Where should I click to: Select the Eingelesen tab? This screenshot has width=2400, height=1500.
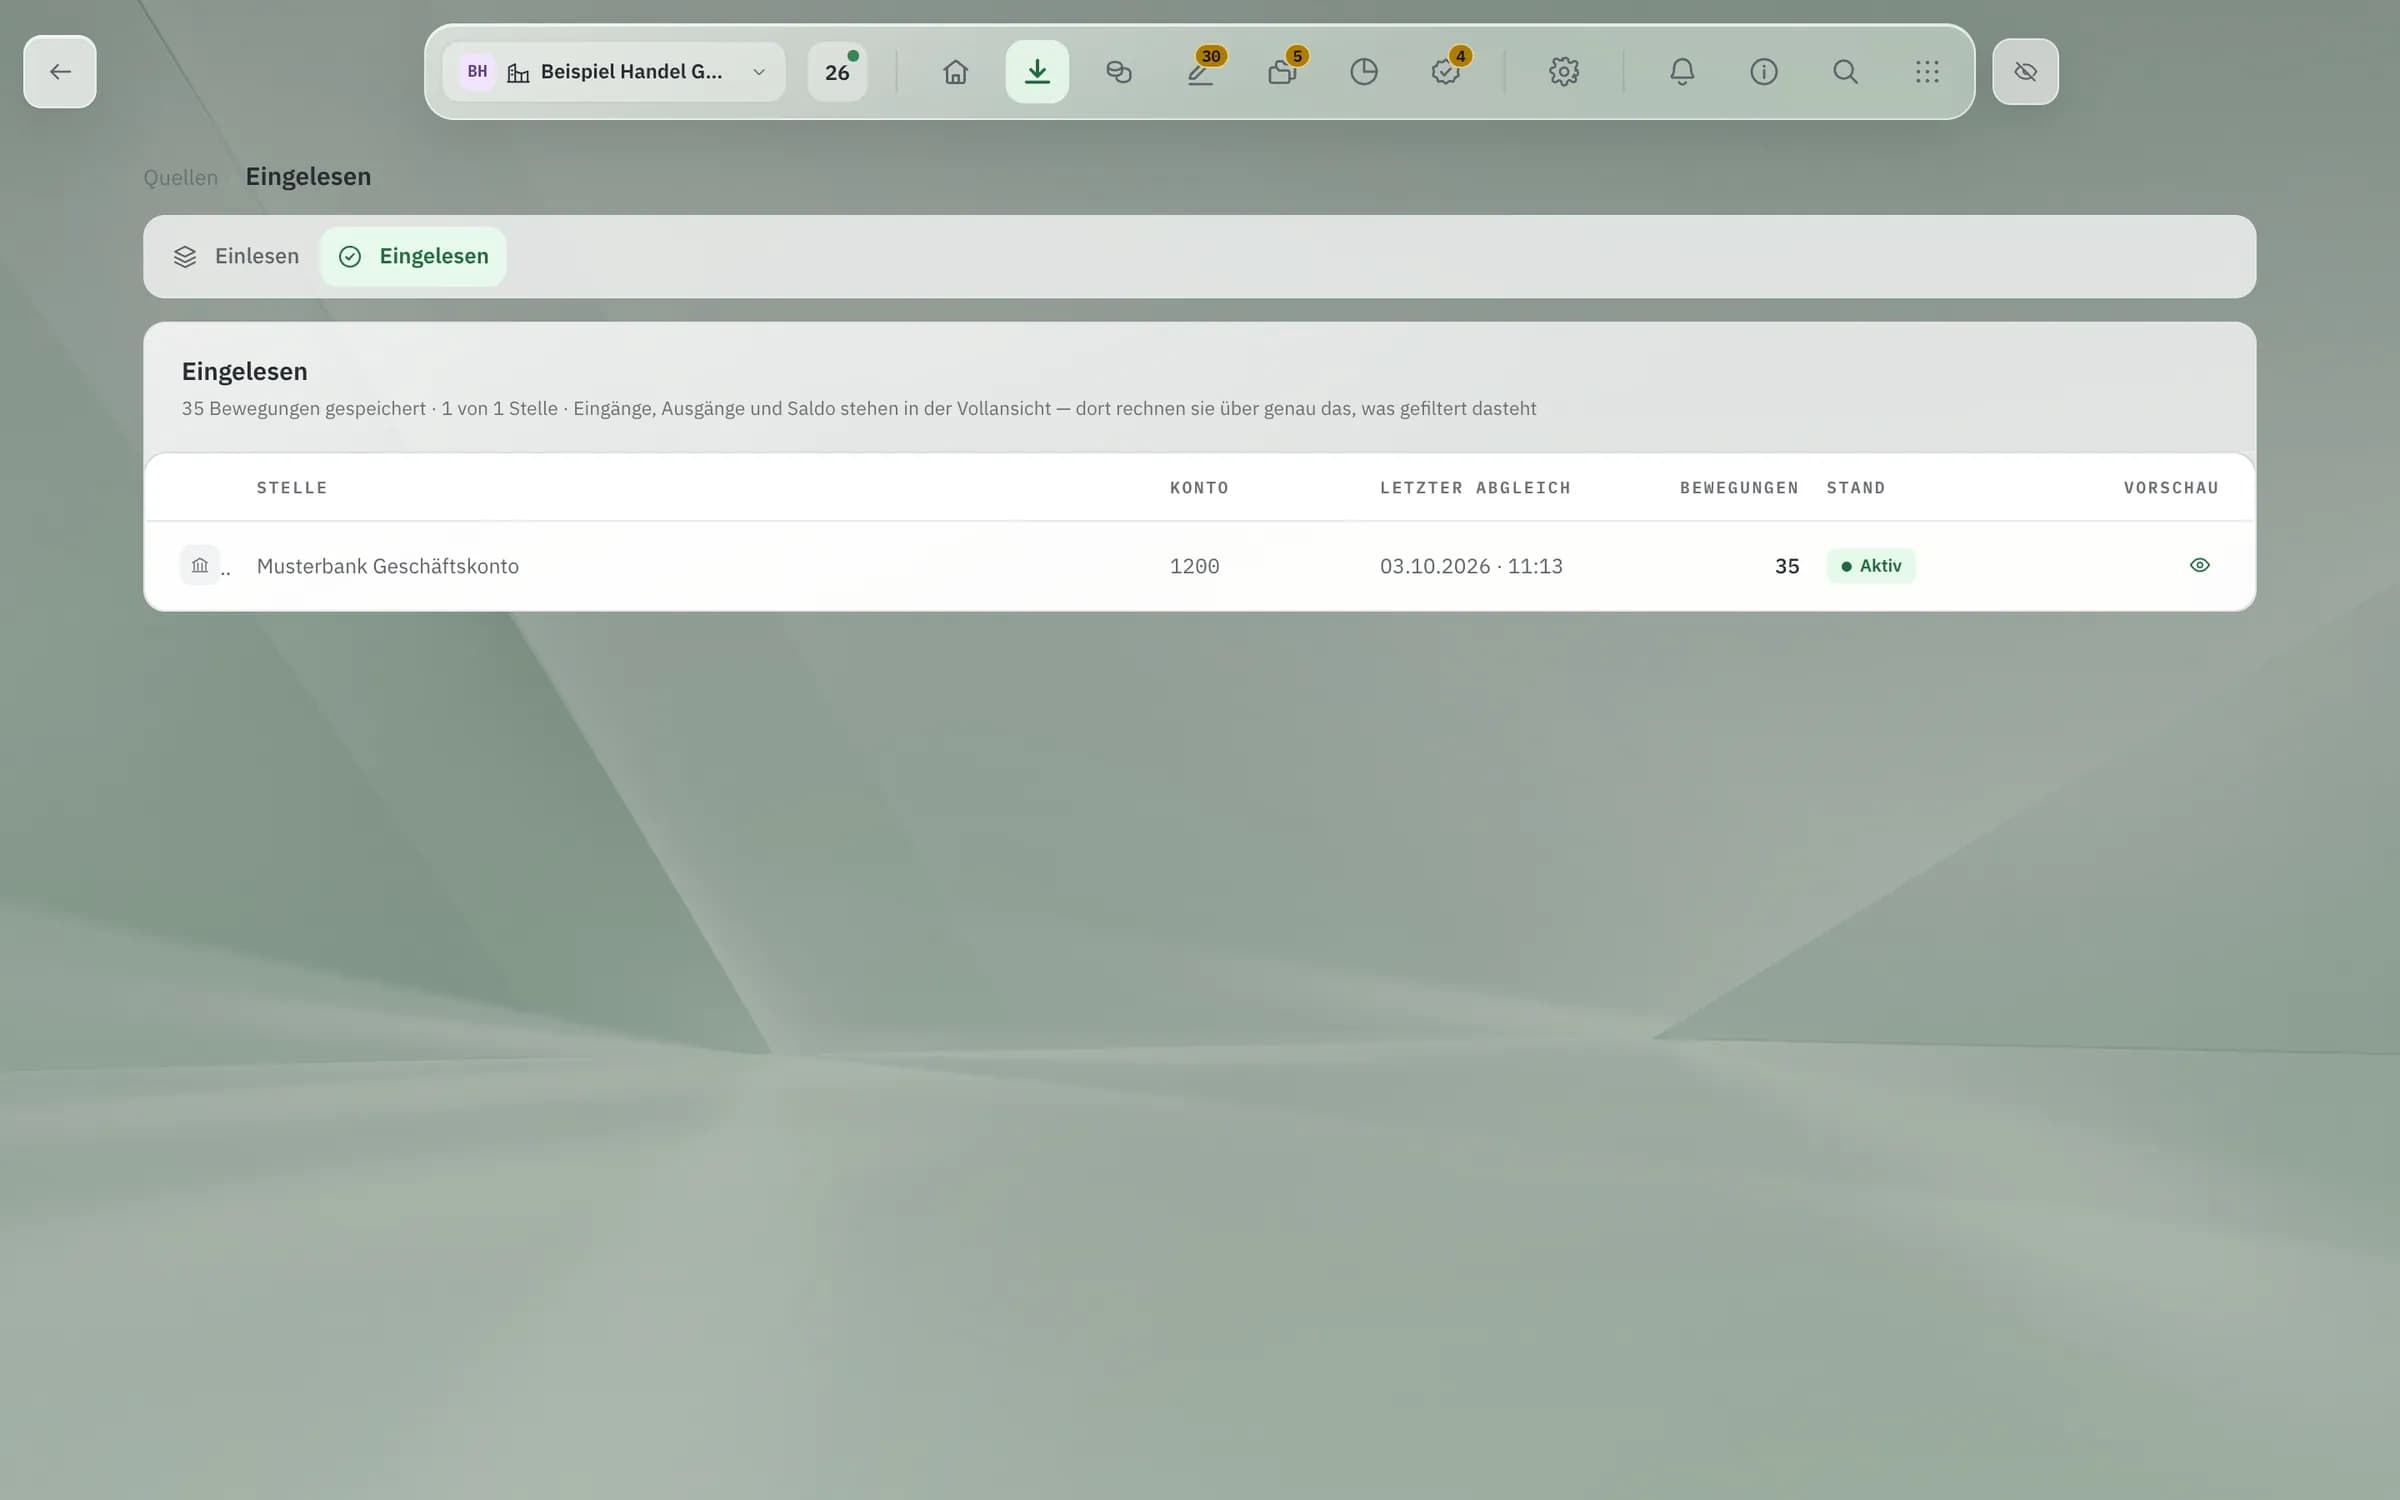click(413, 257)
